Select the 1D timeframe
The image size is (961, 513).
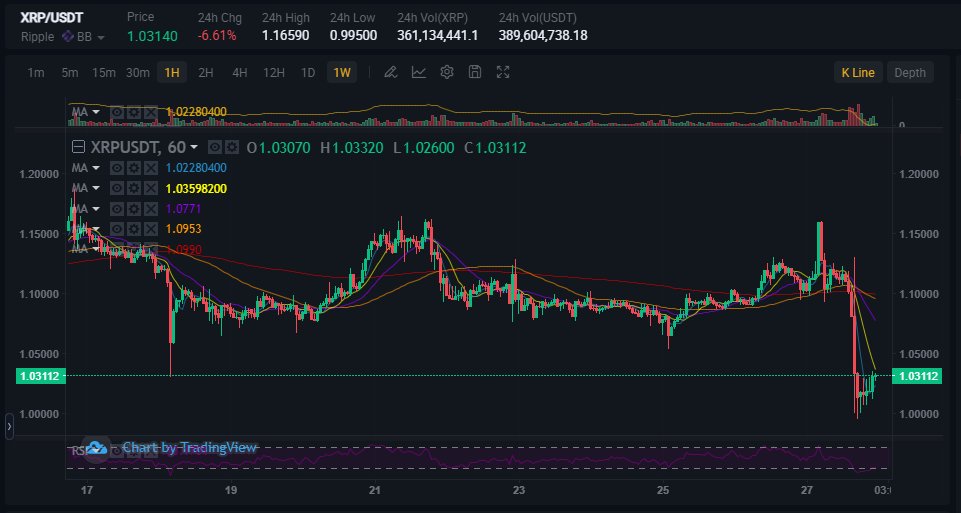pos(308,72)
